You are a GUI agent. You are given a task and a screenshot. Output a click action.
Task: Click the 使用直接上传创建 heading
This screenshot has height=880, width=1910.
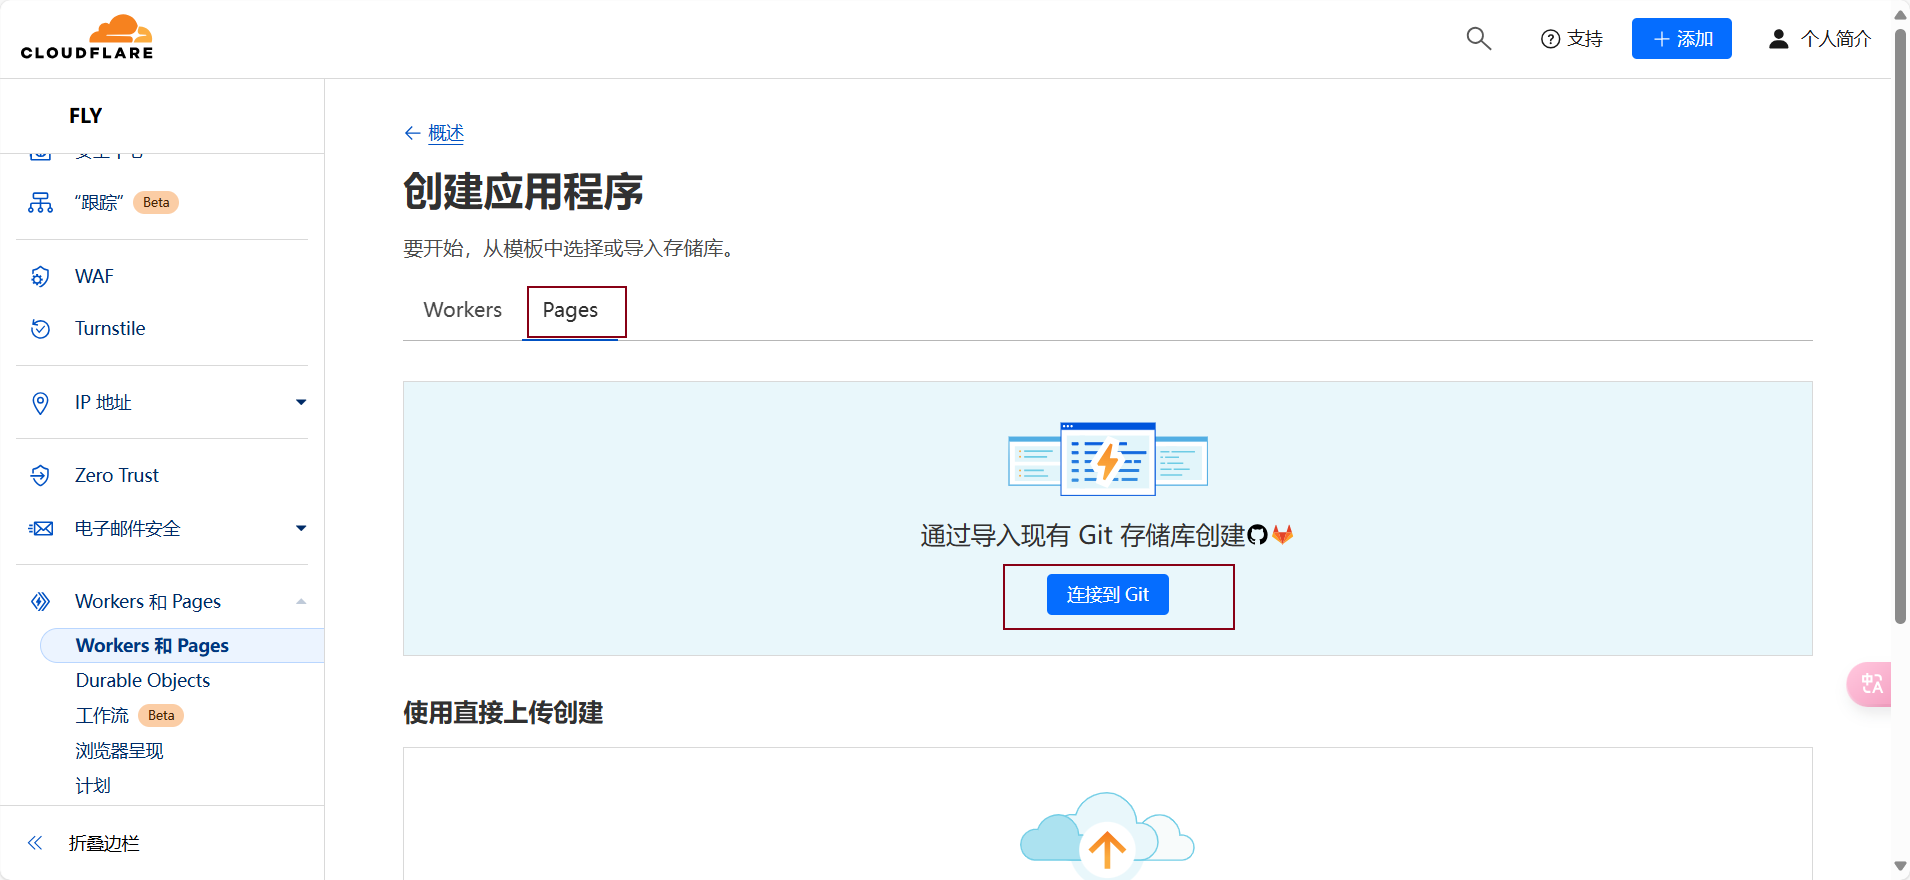click(503, 713)
